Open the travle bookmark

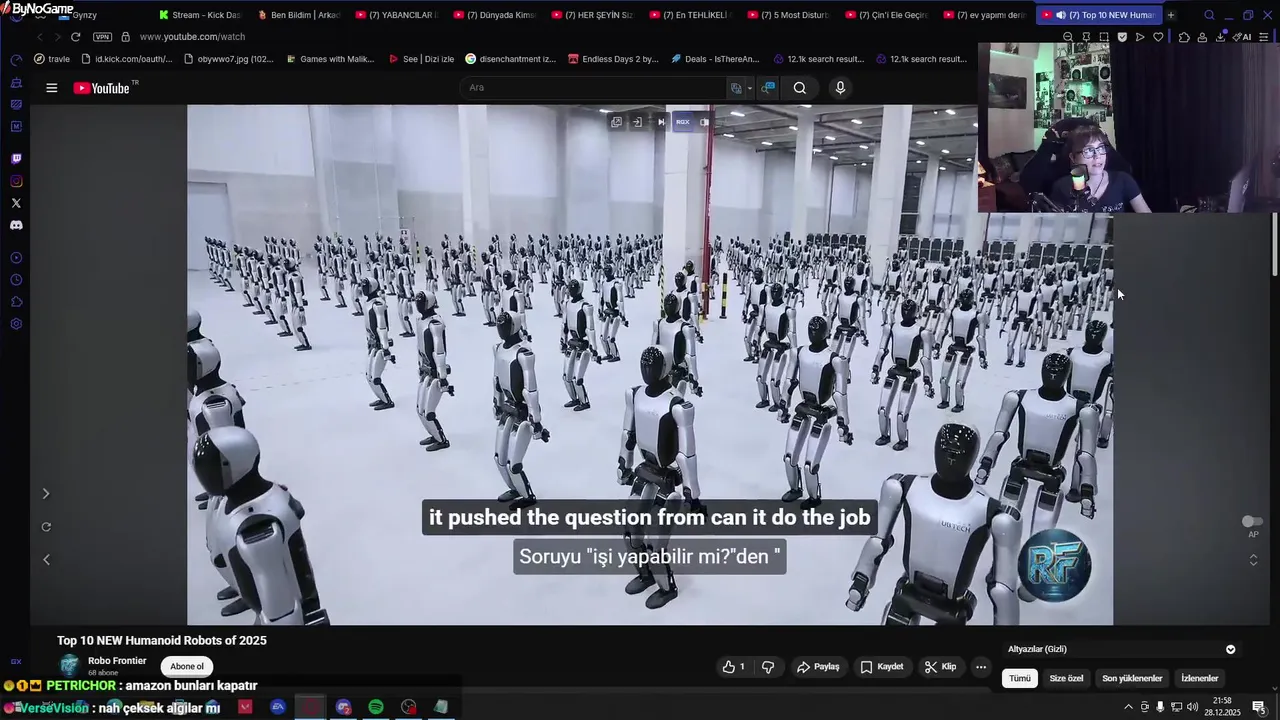point(52,59)
